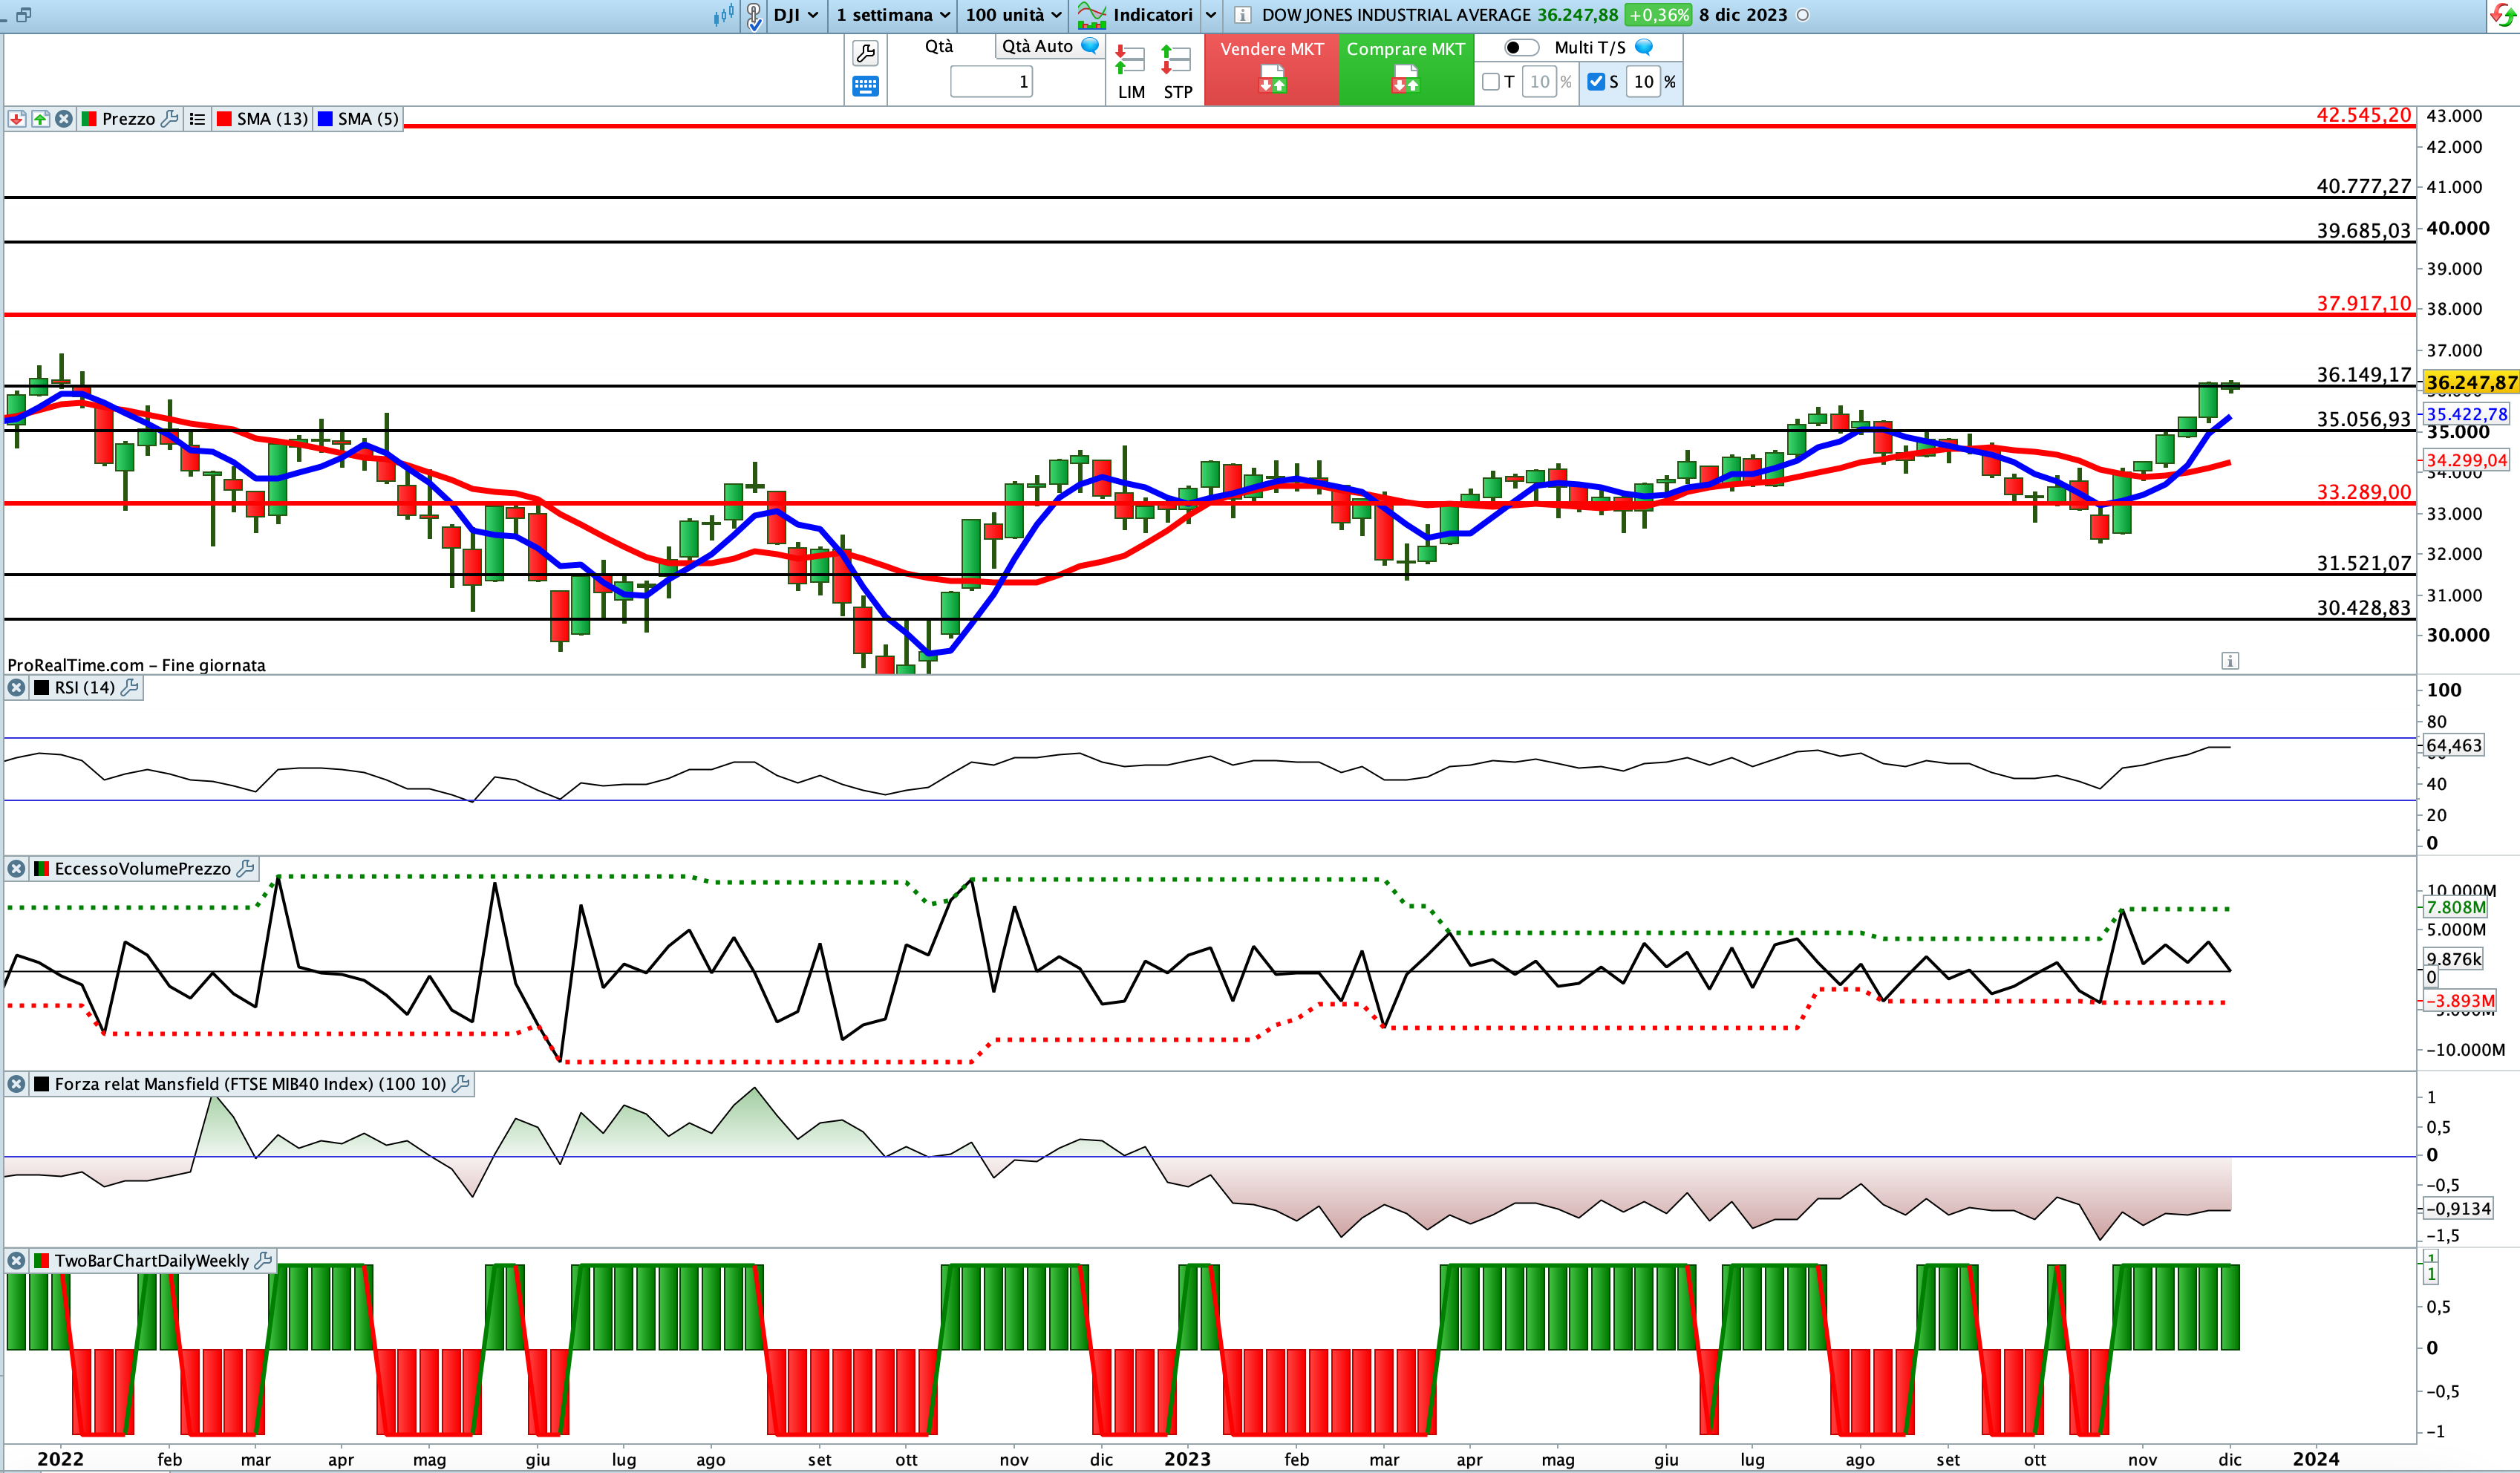This screenshot has height=1473, width=2520.
Task: Click the blue keyboard shortcuts icon
Action: coord(865,86)
